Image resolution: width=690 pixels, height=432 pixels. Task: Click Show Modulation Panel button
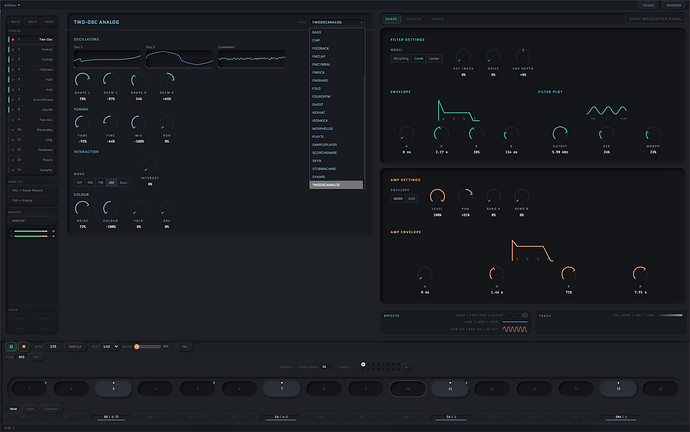[x=655, y=19]
